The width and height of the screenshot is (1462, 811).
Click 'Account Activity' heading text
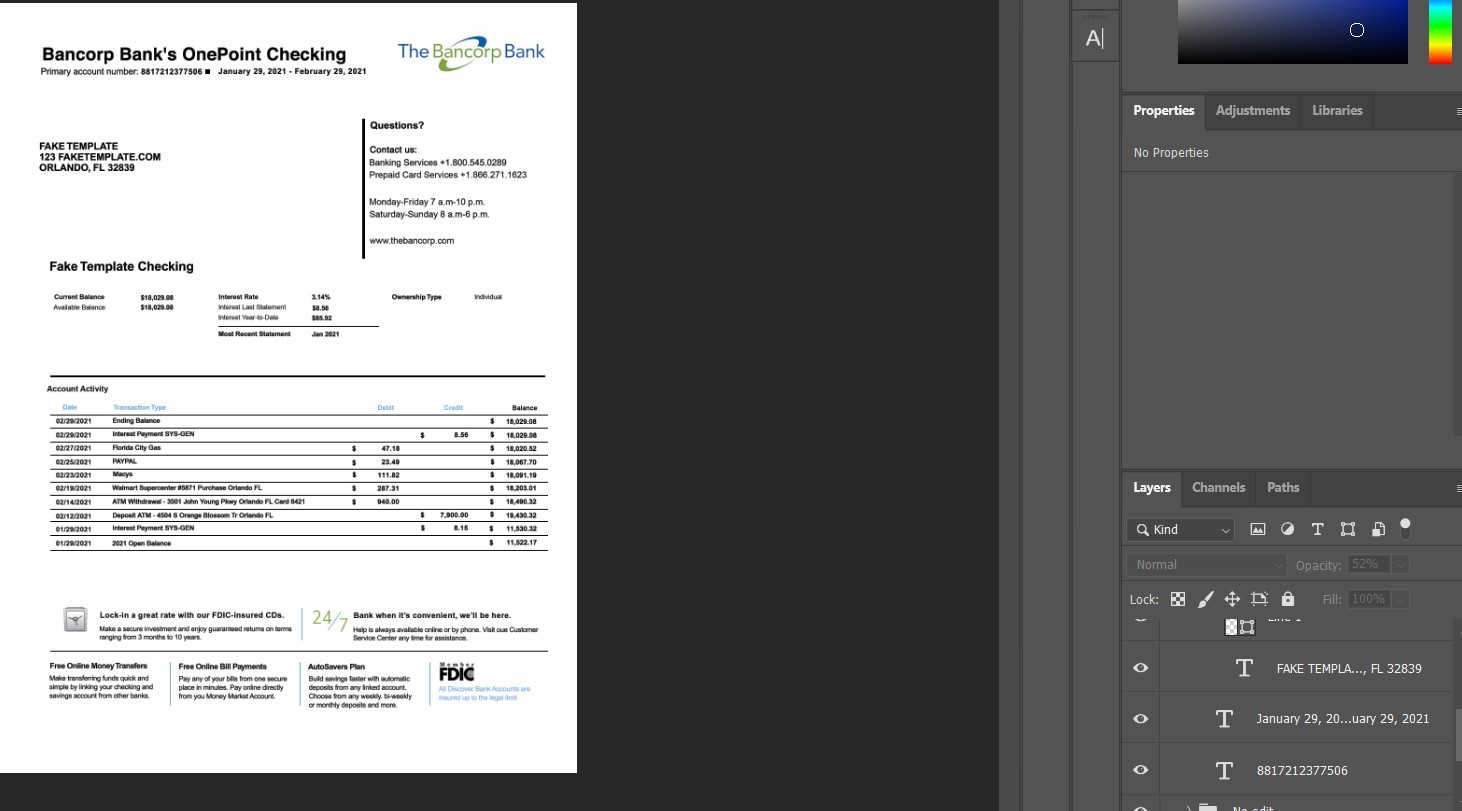[77, 388]
